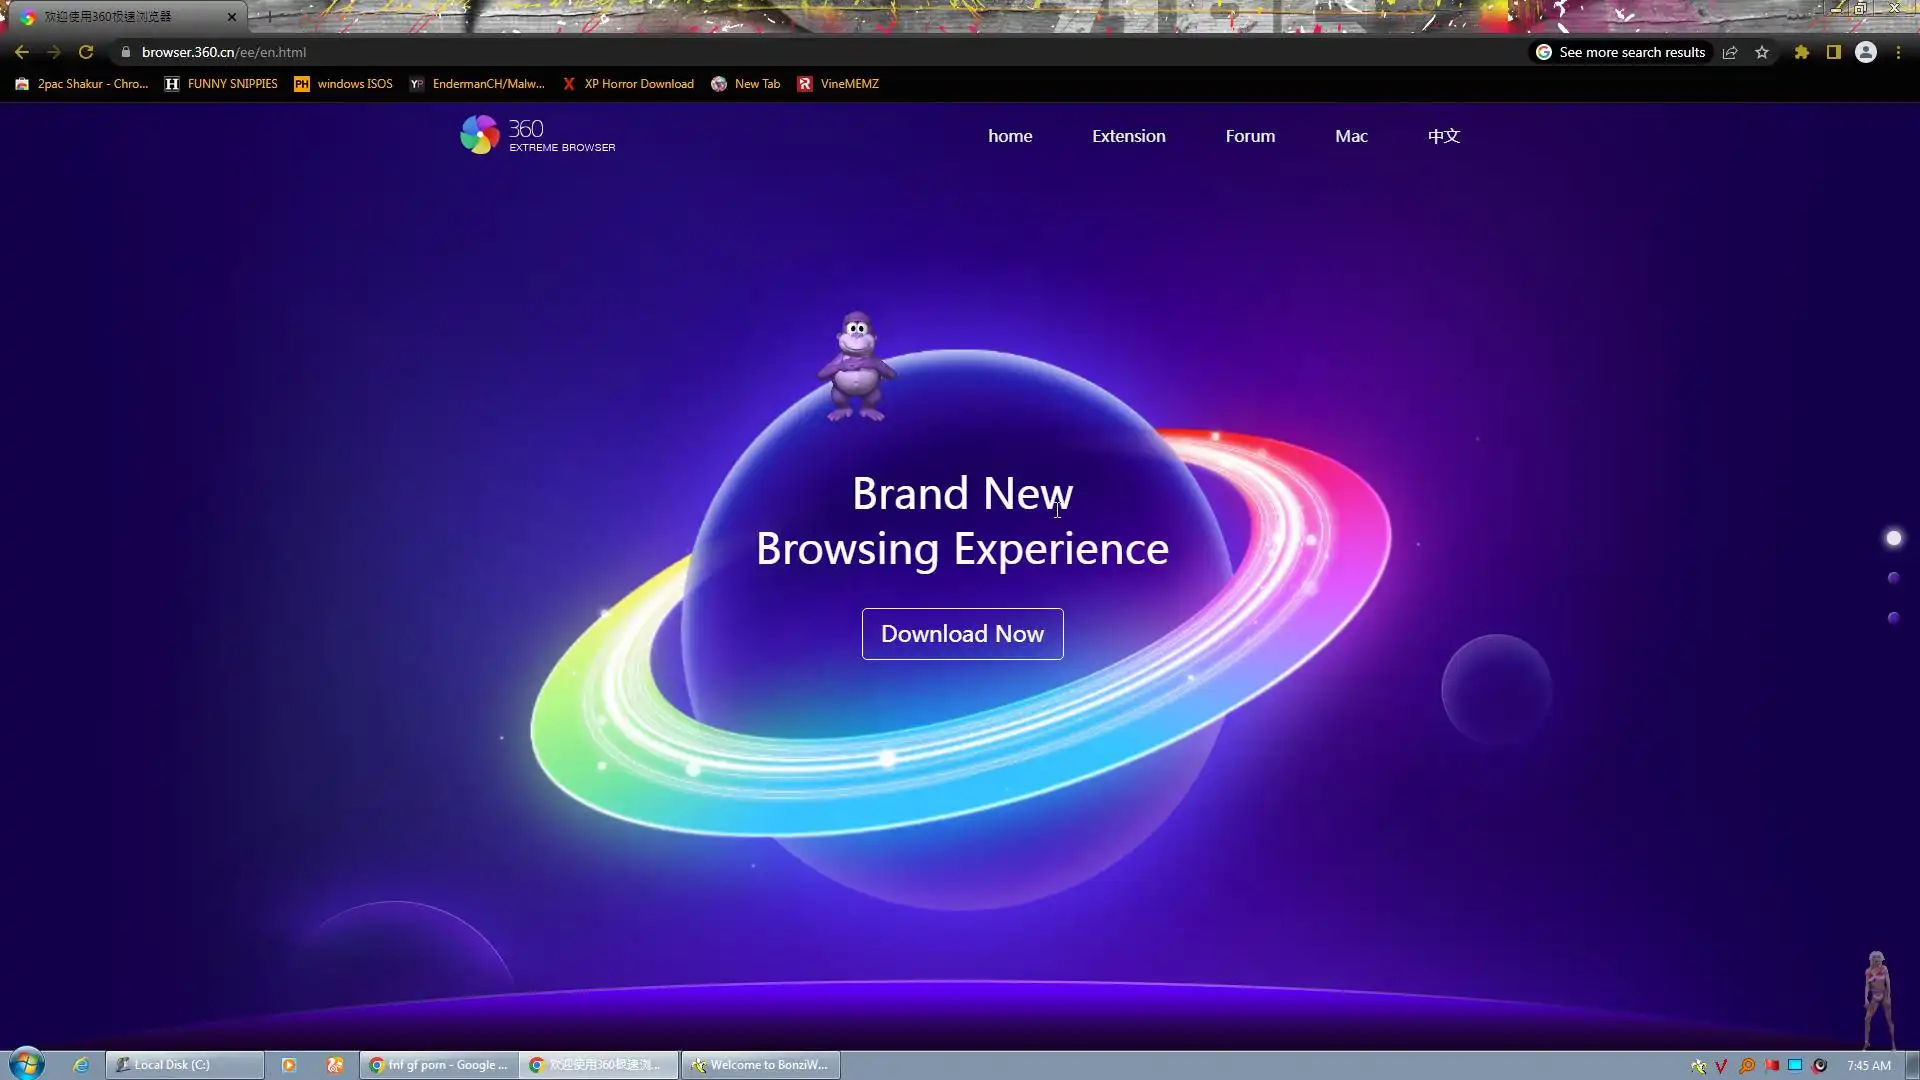Open the side panel icon
Screen dimensions: 1920x1080
click(x=1833, y=52)
